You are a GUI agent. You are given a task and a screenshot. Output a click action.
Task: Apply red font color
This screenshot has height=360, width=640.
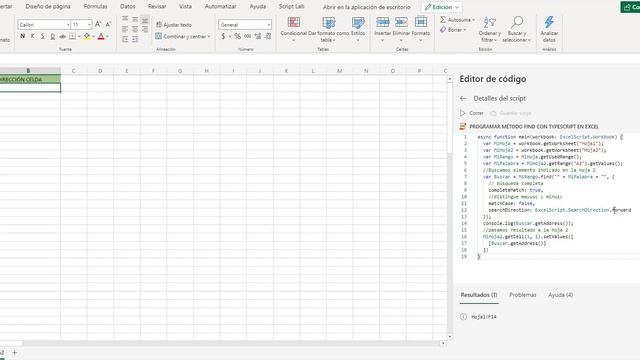point(101,36)
